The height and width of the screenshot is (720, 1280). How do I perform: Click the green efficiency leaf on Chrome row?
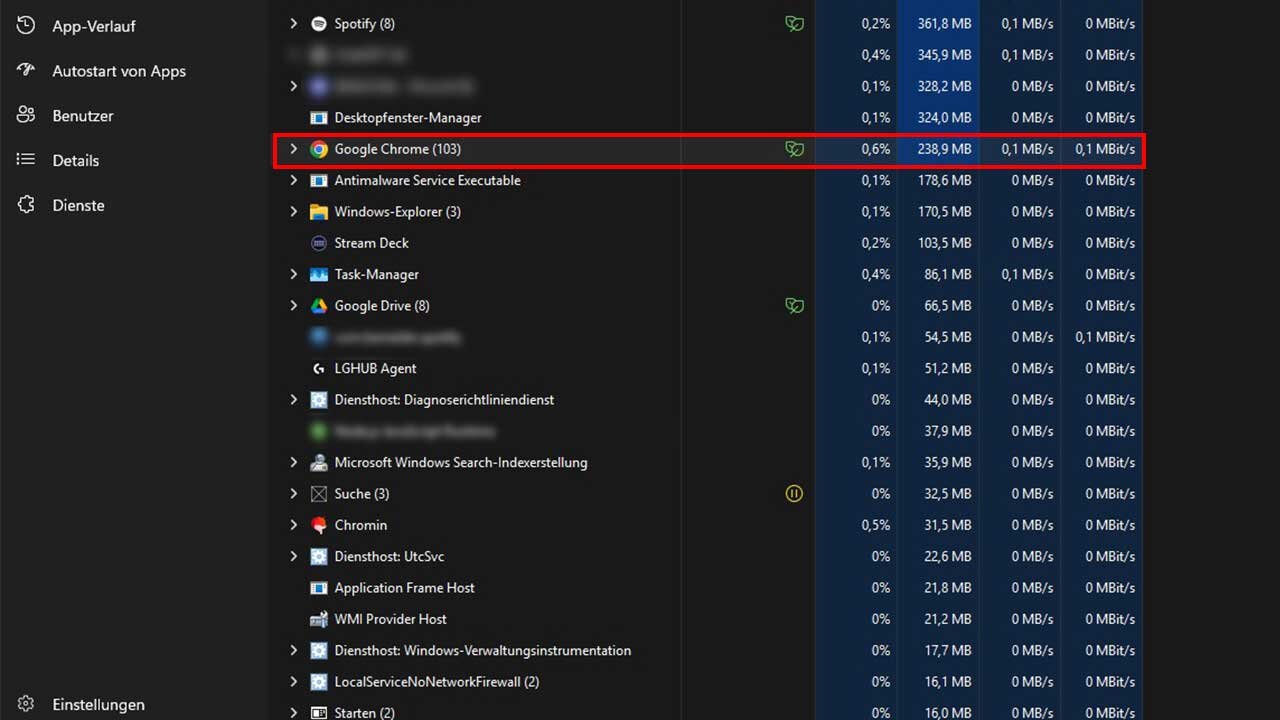point(794,149)
